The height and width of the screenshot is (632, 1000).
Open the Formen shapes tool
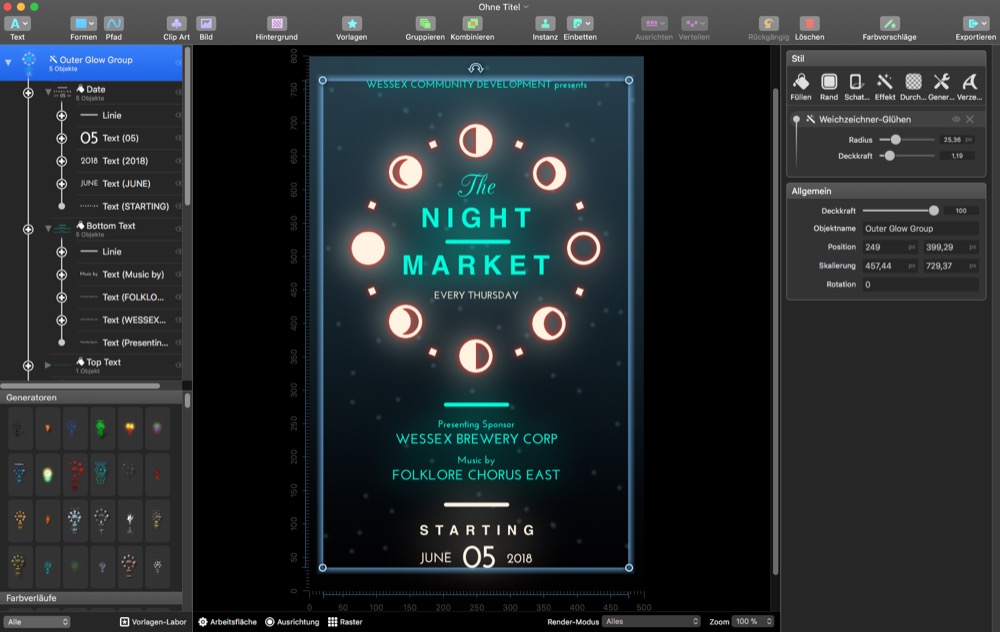[83, 28]
